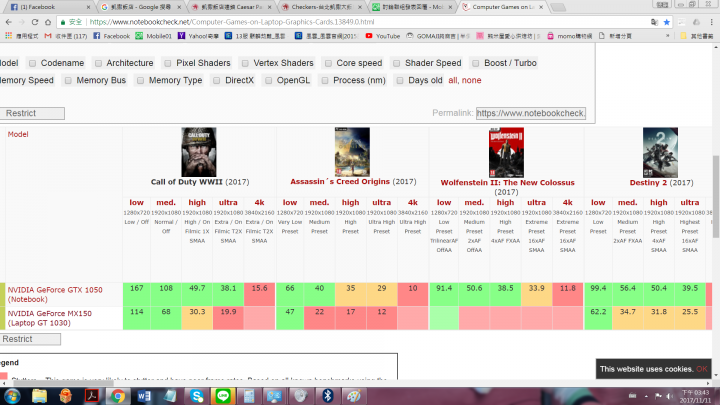Open Gmail inbox bookmark
The width and height of the screenshot is (720, 405).
point(66,36)
